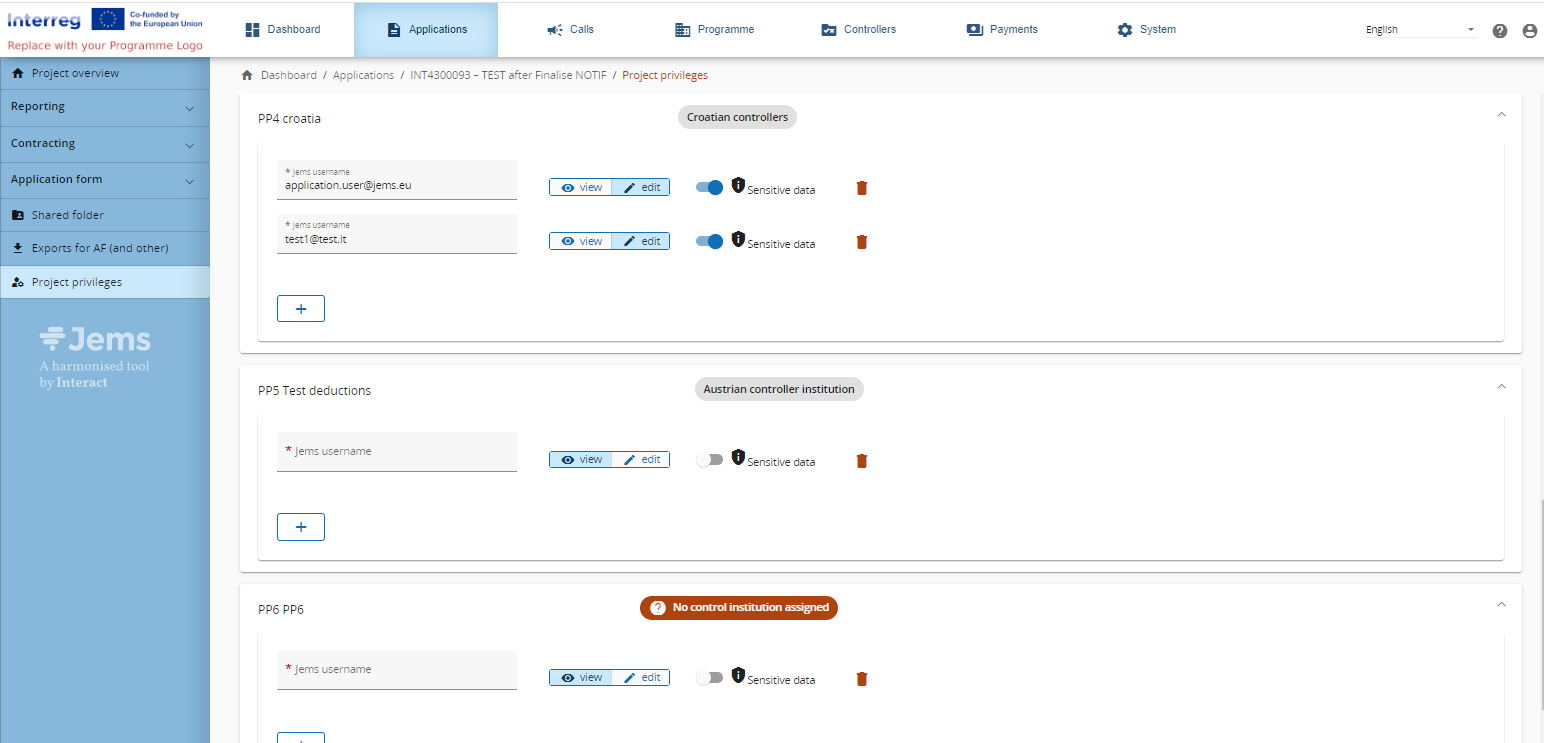
Task: Open the Calls menu tab
Action: pos(570,30)
